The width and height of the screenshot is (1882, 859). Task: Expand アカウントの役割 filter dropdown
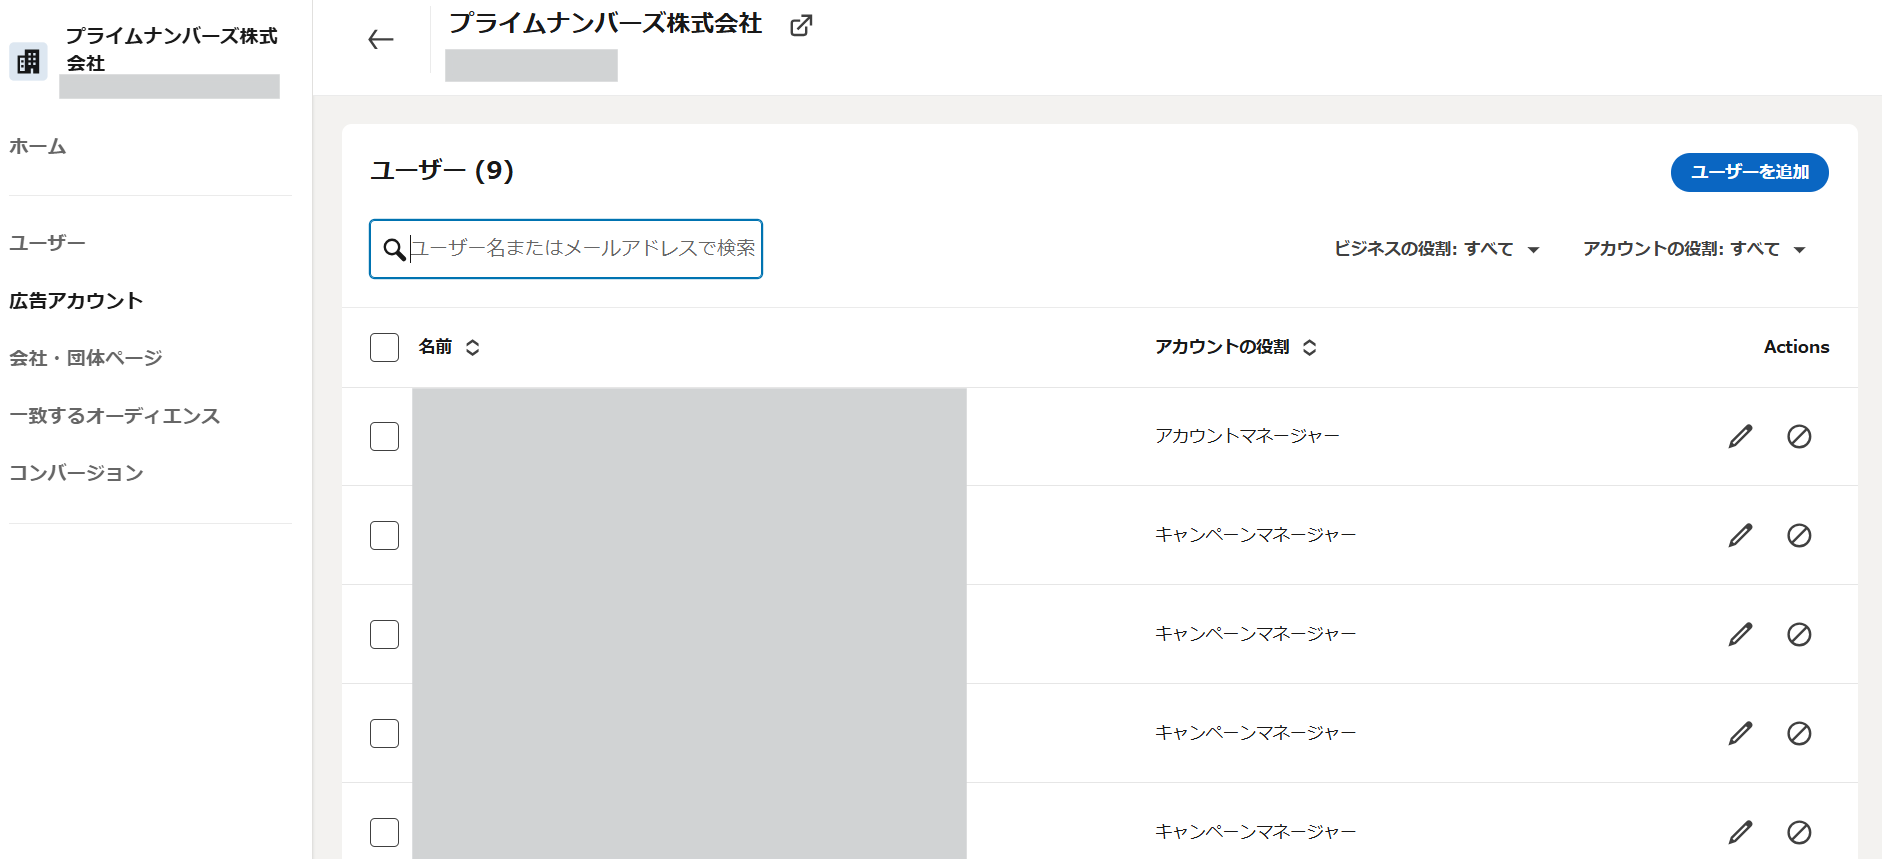tap(1693, 249)
